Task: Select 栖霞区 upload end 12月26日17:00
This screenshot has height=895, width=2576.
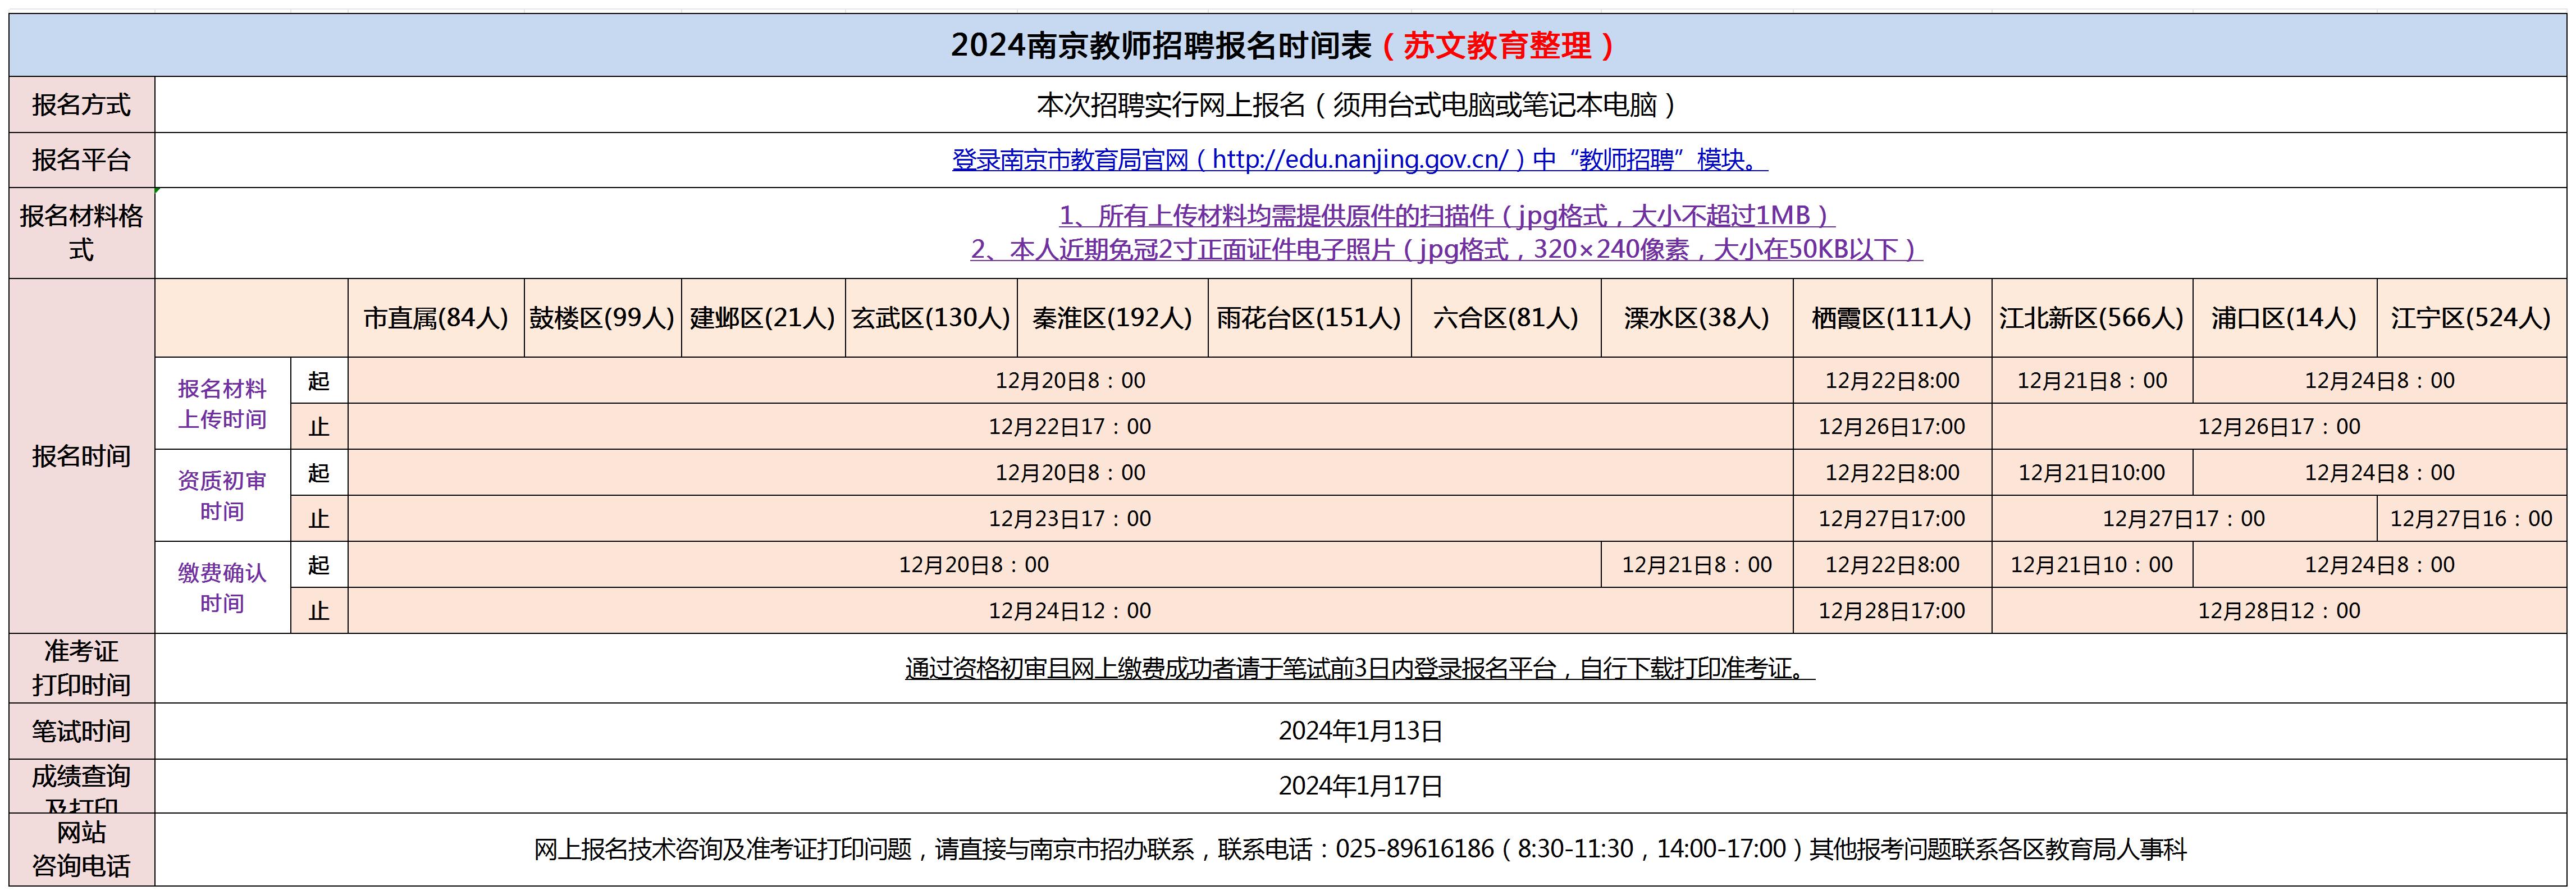Action: [1892, 426]
